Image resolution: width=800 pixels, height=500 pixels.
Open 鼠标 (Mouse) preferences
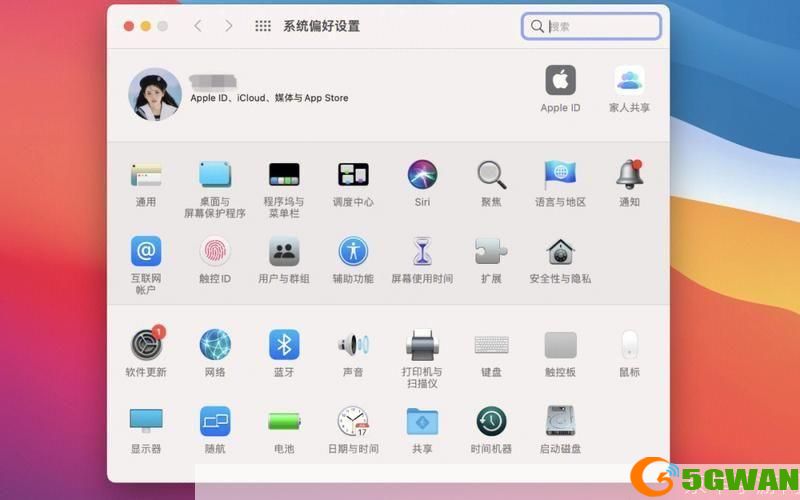630,345
